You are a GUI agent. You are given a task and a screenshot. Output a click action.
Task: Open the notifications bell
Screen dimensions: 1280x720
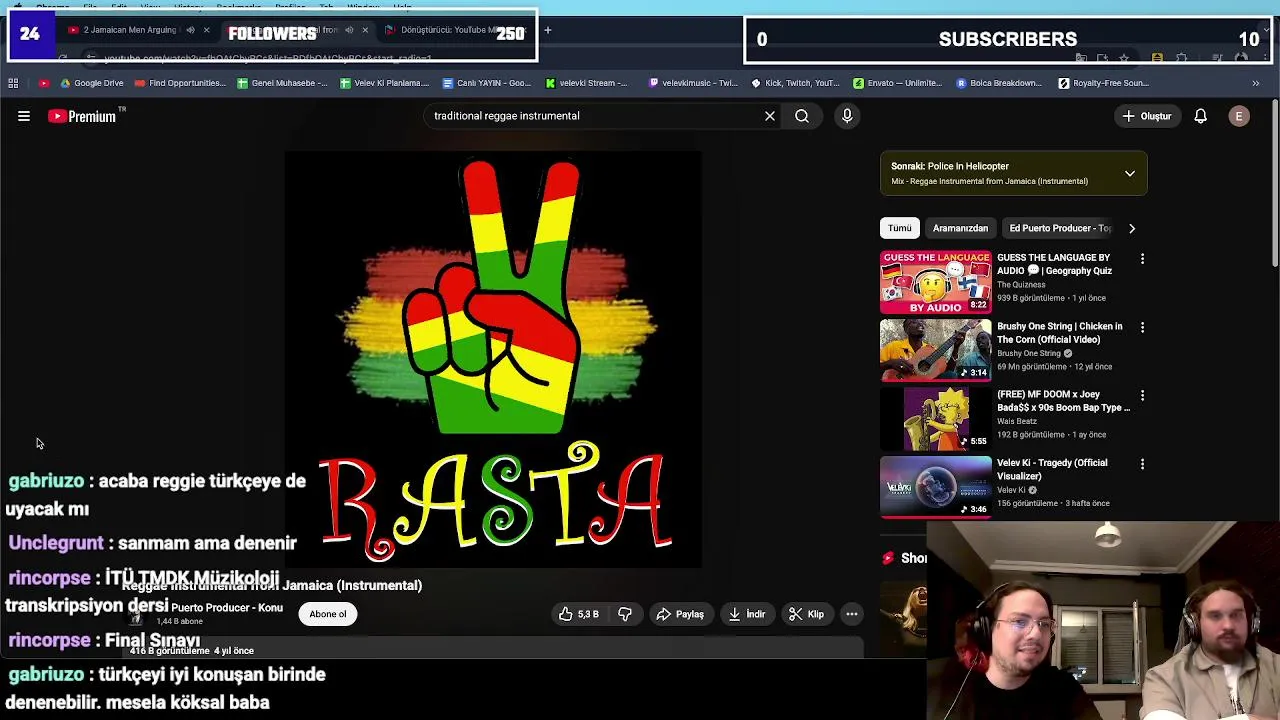pyautogui.click(x=1200, y=116)
